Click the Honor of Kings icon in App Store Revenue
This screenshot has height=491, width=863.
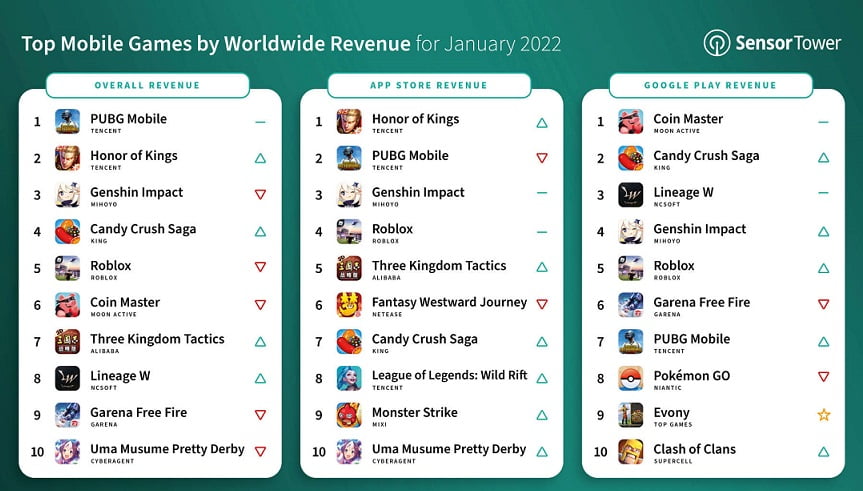click(x=349, y=122)
